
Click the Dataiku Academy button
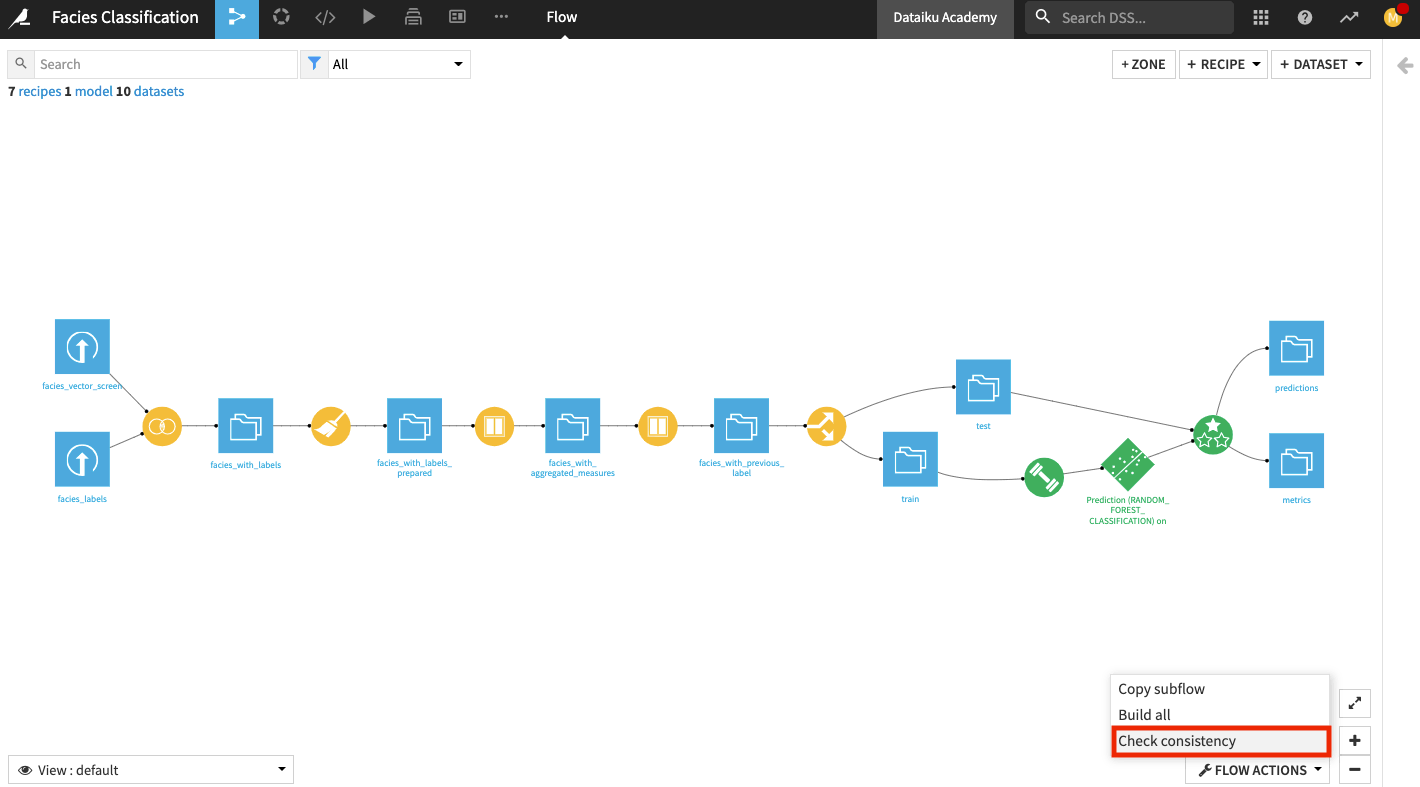pyautogui.click(x=945, y=17)
